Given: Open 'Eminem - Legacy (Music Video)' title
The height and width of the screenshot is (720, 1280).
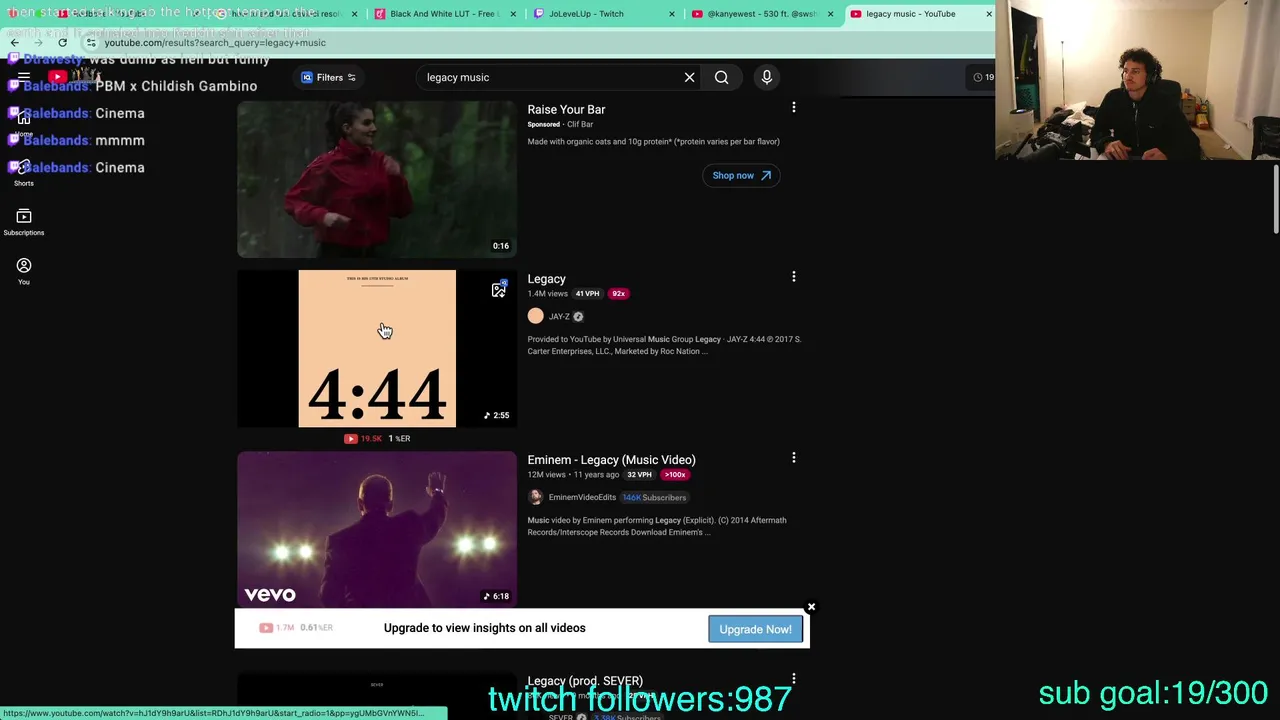Looking at the screenshot, I should [611, 460].
